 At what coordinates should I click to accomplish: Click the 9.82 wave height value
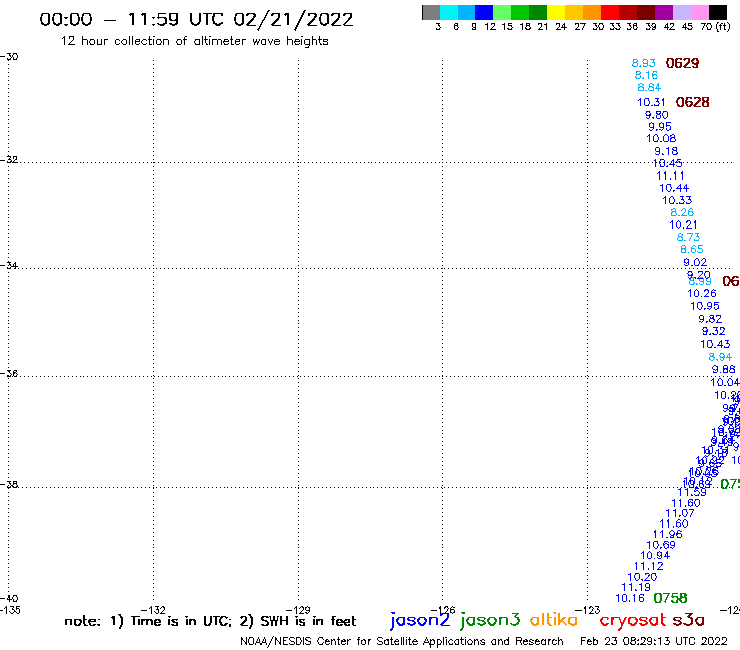pos(710,319)
